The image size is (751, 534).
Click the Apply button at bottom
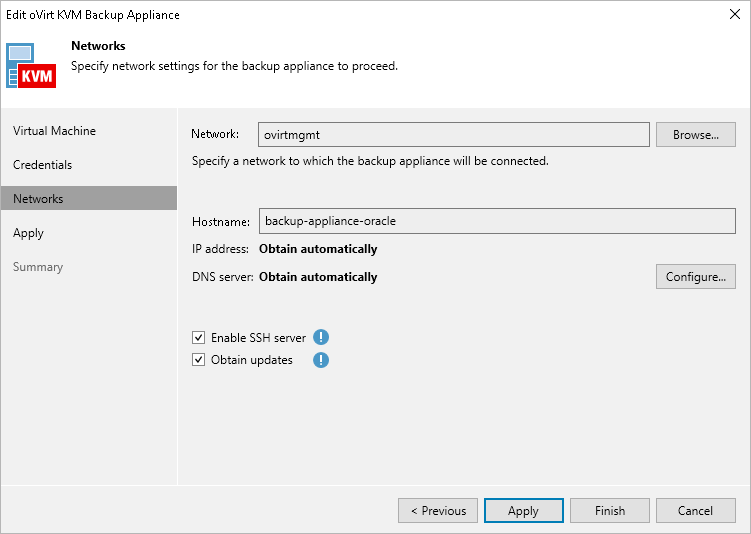[523, 510]
